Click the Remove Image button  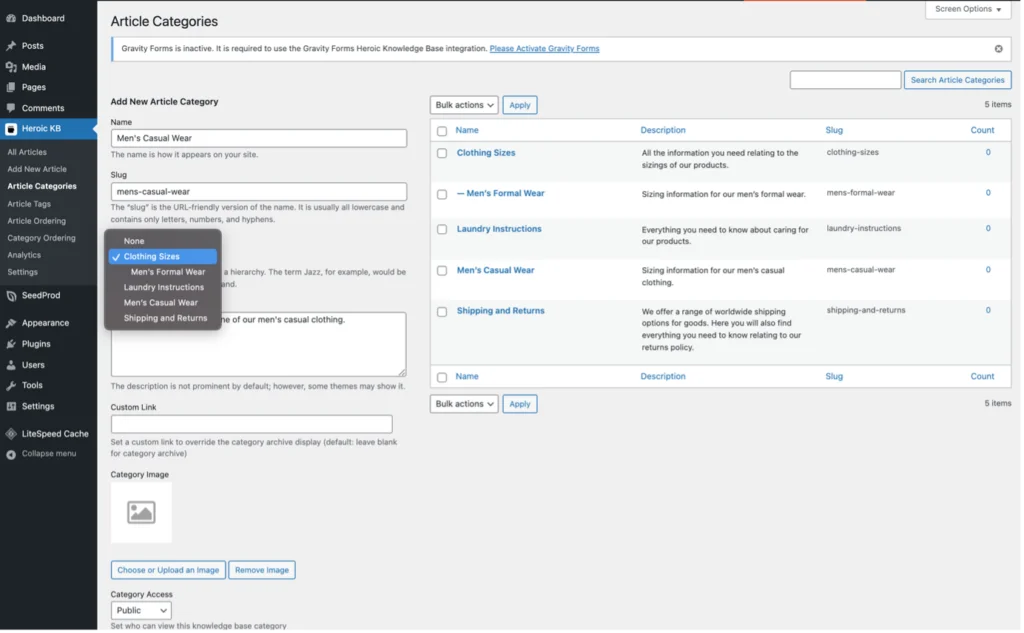[262, 571]
